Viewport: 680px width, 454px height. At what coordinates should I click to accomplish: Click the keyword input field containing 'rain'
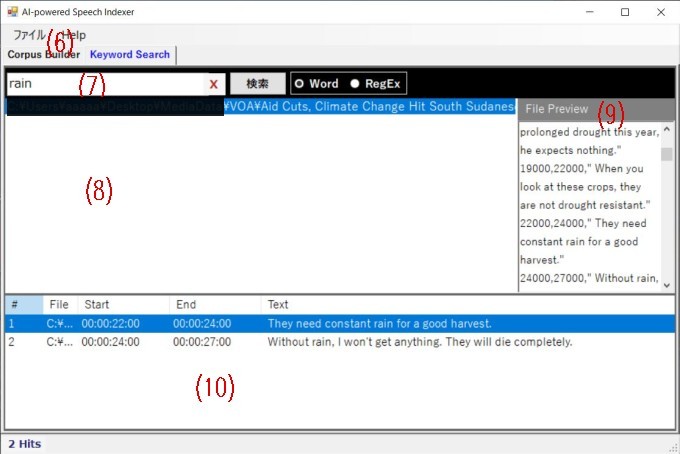click(105, 84)
